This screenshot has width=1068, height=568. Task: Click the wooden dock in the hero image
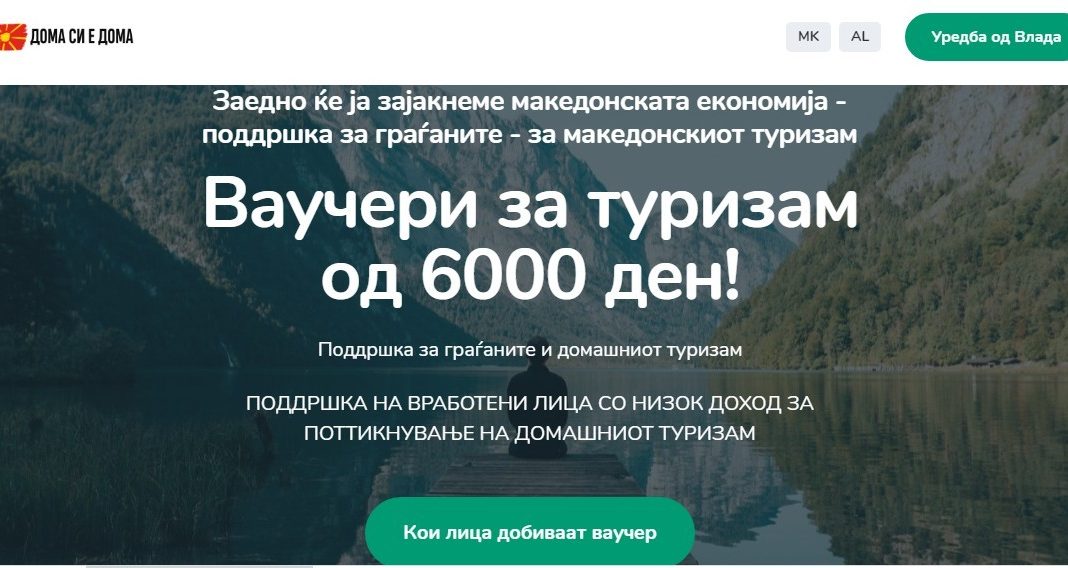click(x=538, y=475)
